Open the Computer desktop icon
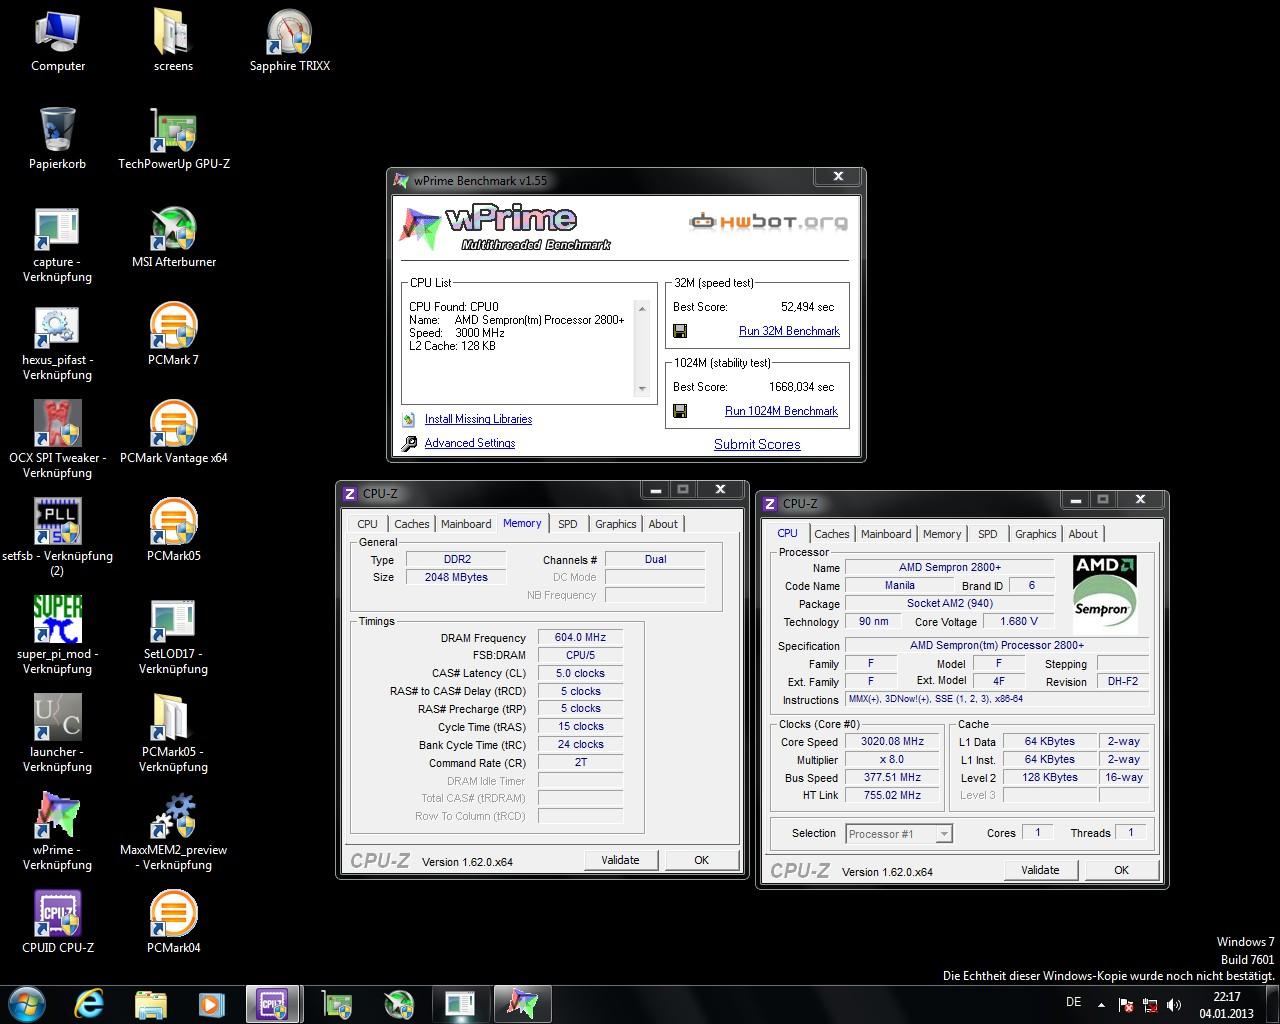The width and height of the screenshot is (1280, 1024). [58, 40]
